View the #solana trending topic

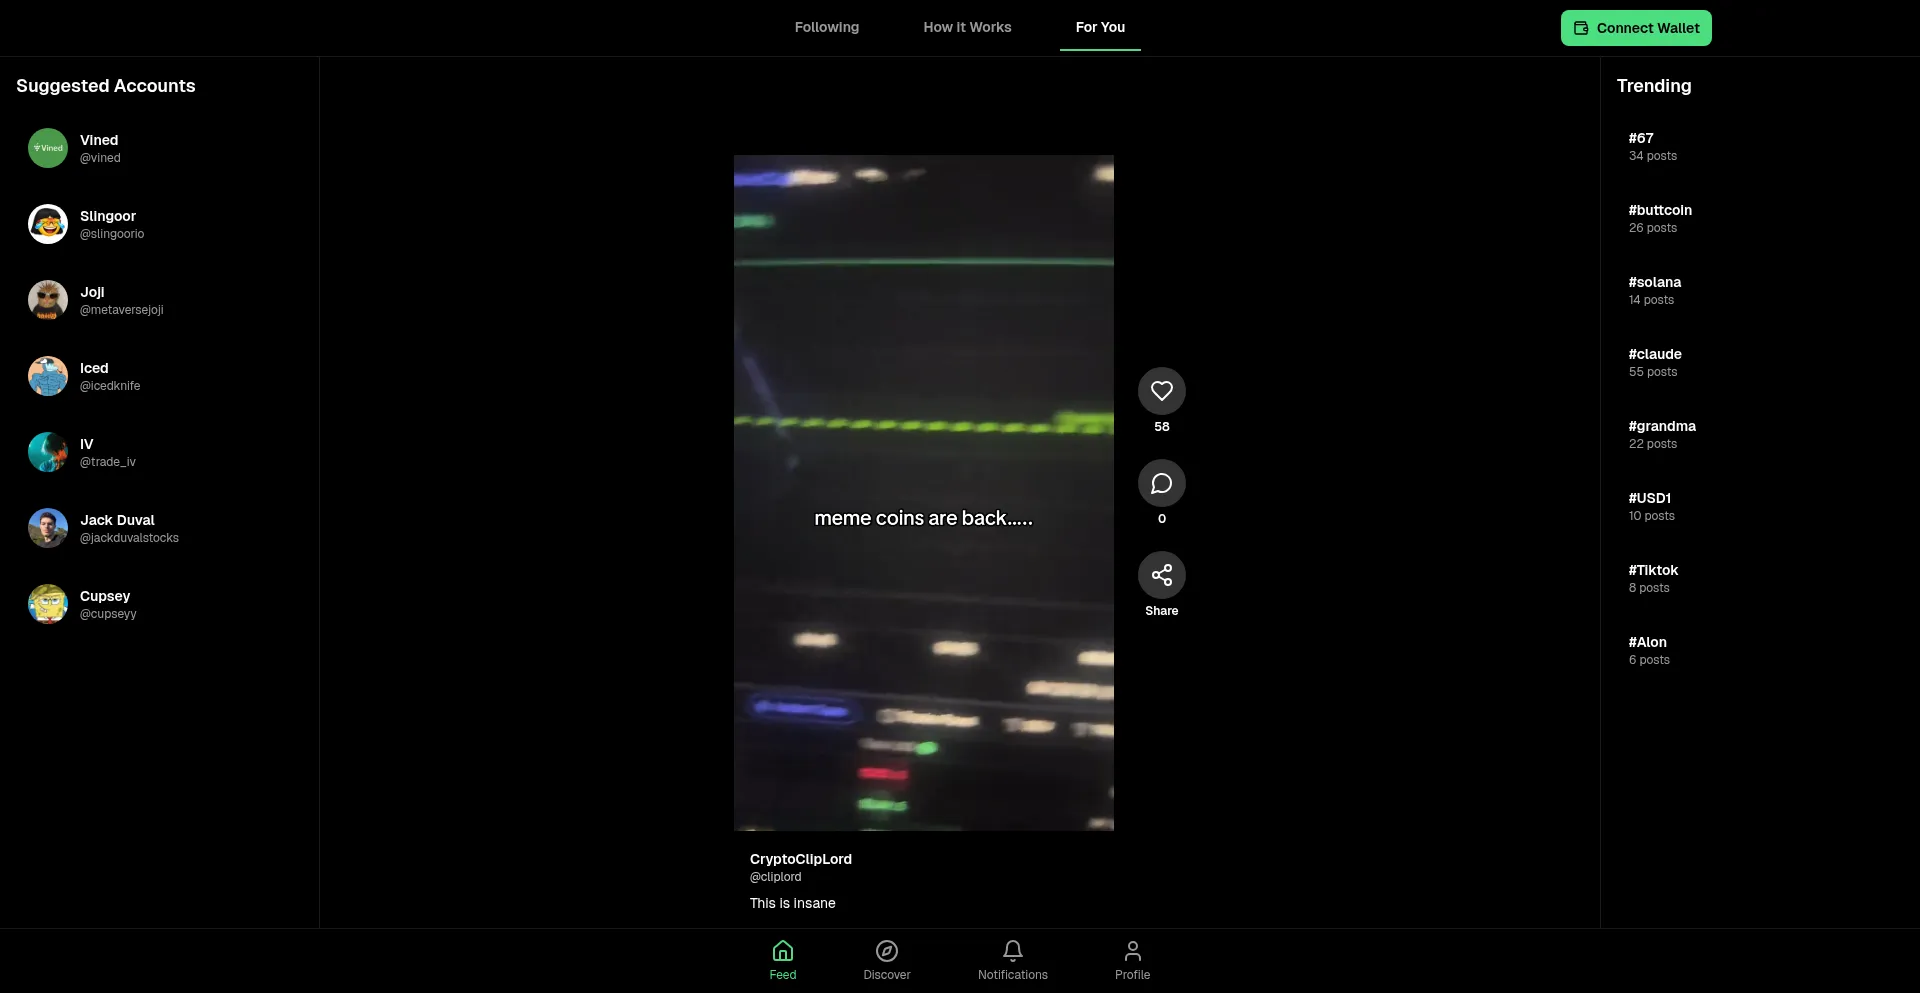pyautogui.click(x=1654, y=282)
